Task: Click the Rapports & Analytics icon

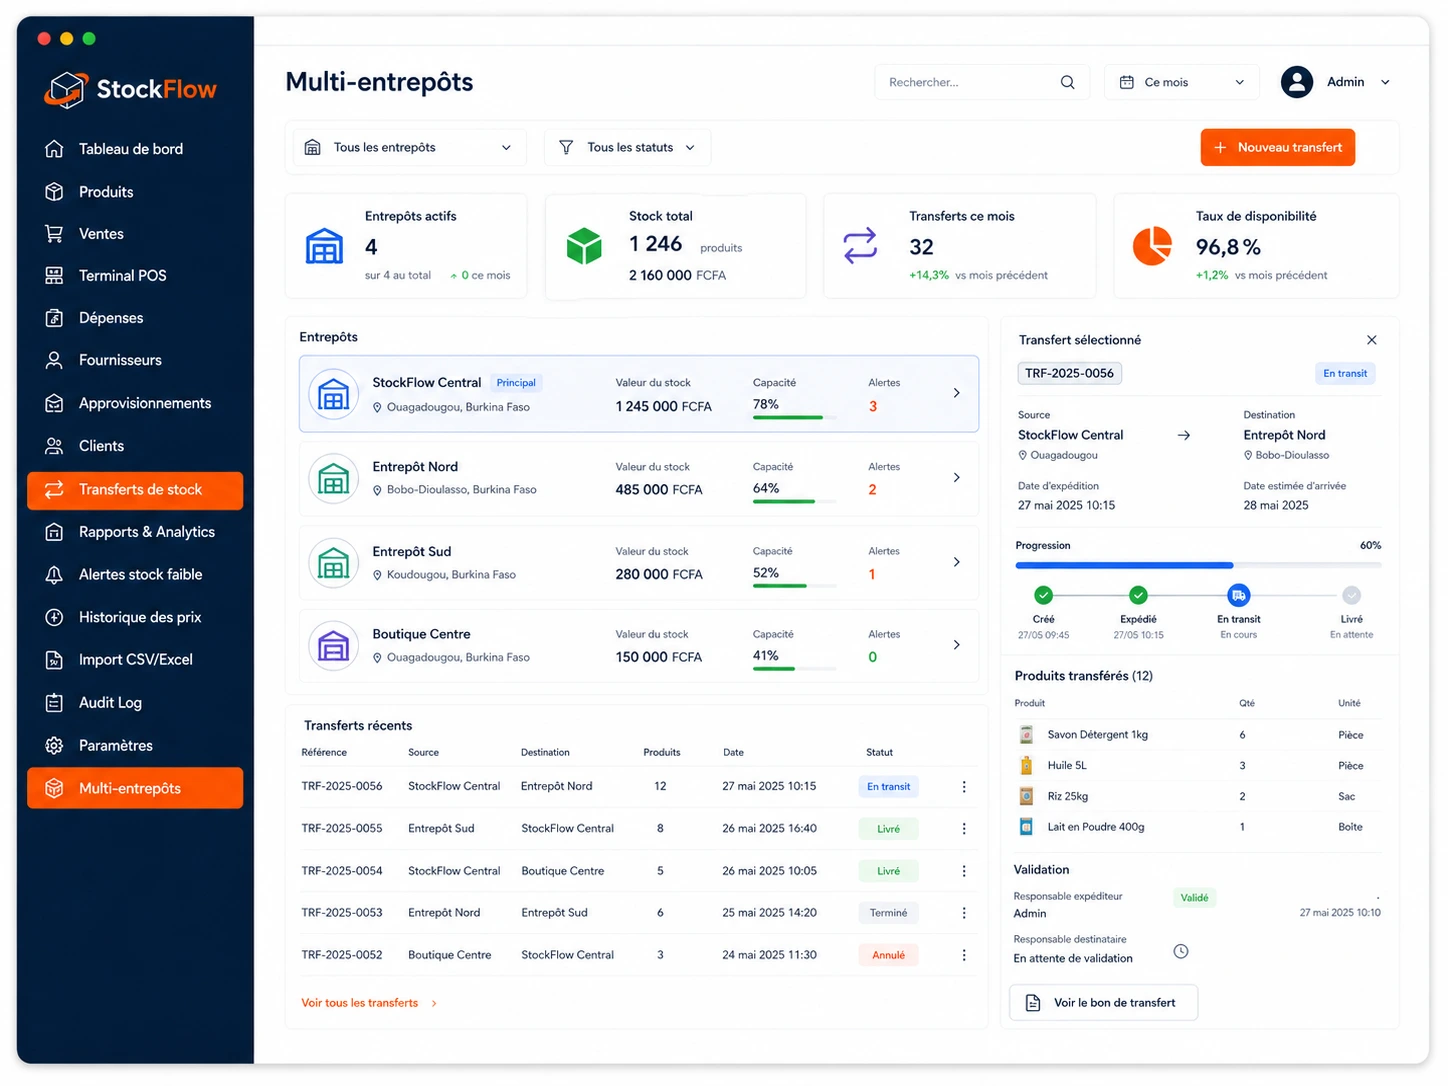Action: 55,532
